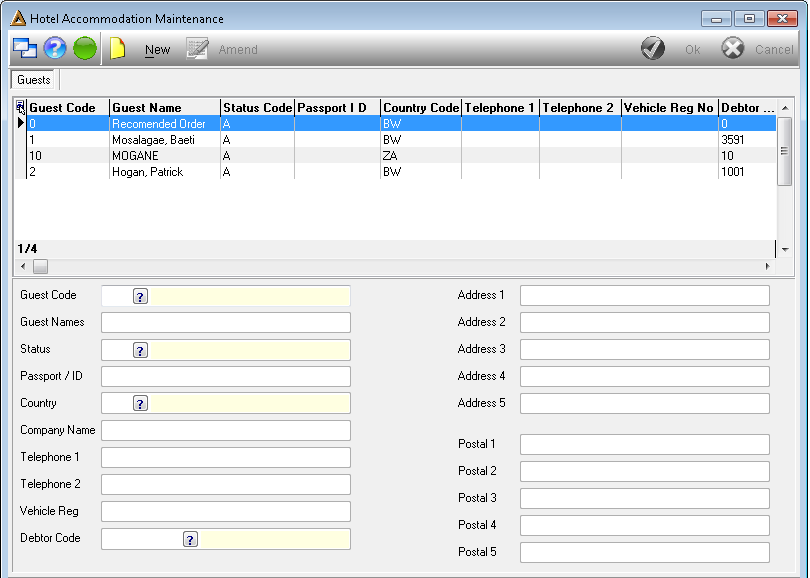This screenshot has width=810, height=578.
Task: Click the grid horizontal scrollbar thumb
Action: click(x=40, y=267)
